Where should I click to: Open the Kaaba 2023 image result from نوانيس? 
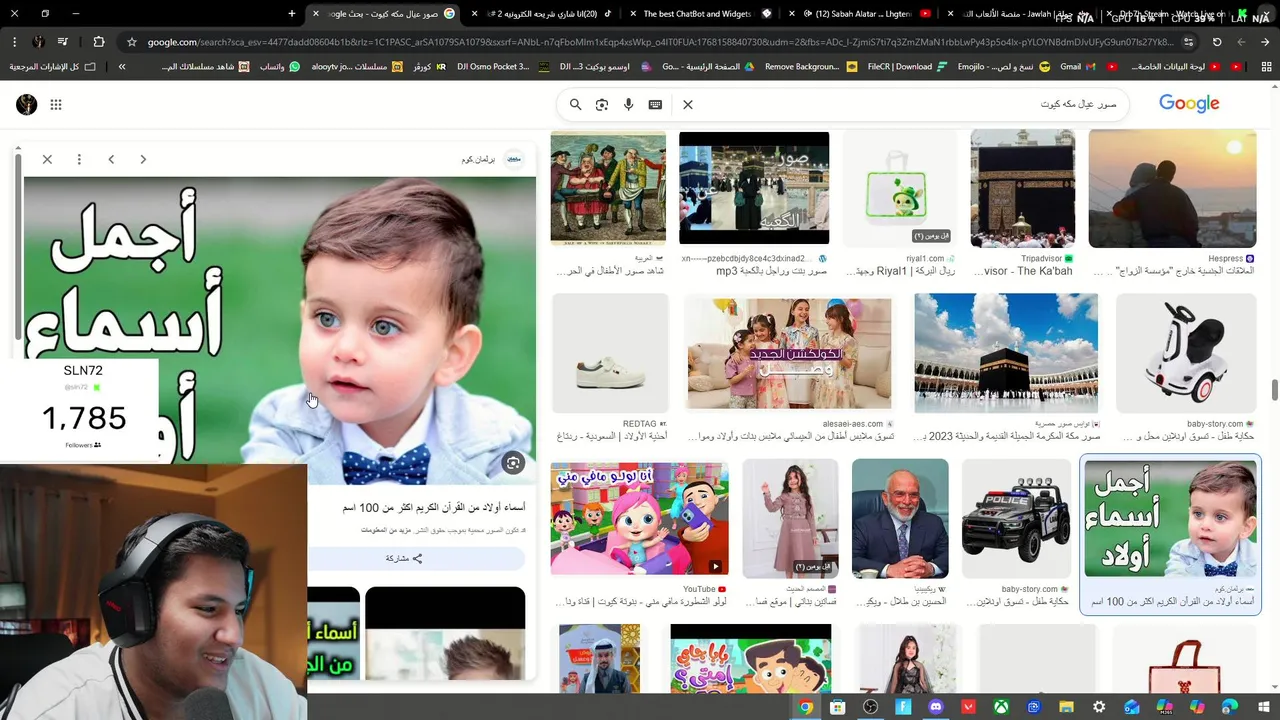pyautogui.click(x=1006, y=353)
